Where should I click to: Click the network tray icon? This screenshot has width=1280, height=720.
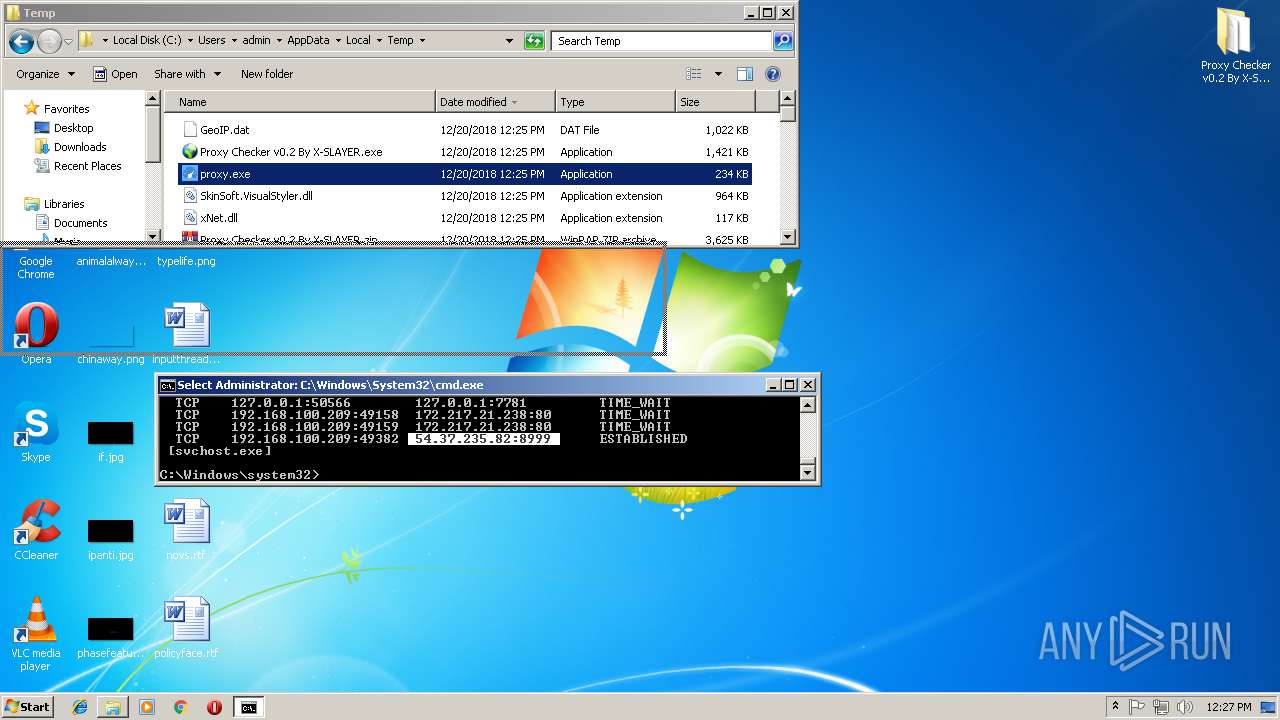point(1161,707)
